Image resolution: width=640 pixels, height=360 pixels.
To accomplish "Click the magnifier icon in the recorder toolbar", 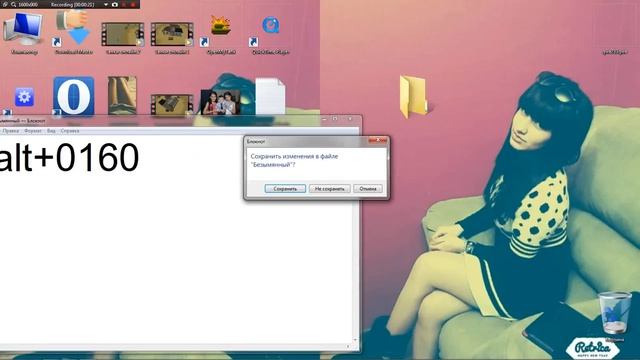I will pos(13,4).
